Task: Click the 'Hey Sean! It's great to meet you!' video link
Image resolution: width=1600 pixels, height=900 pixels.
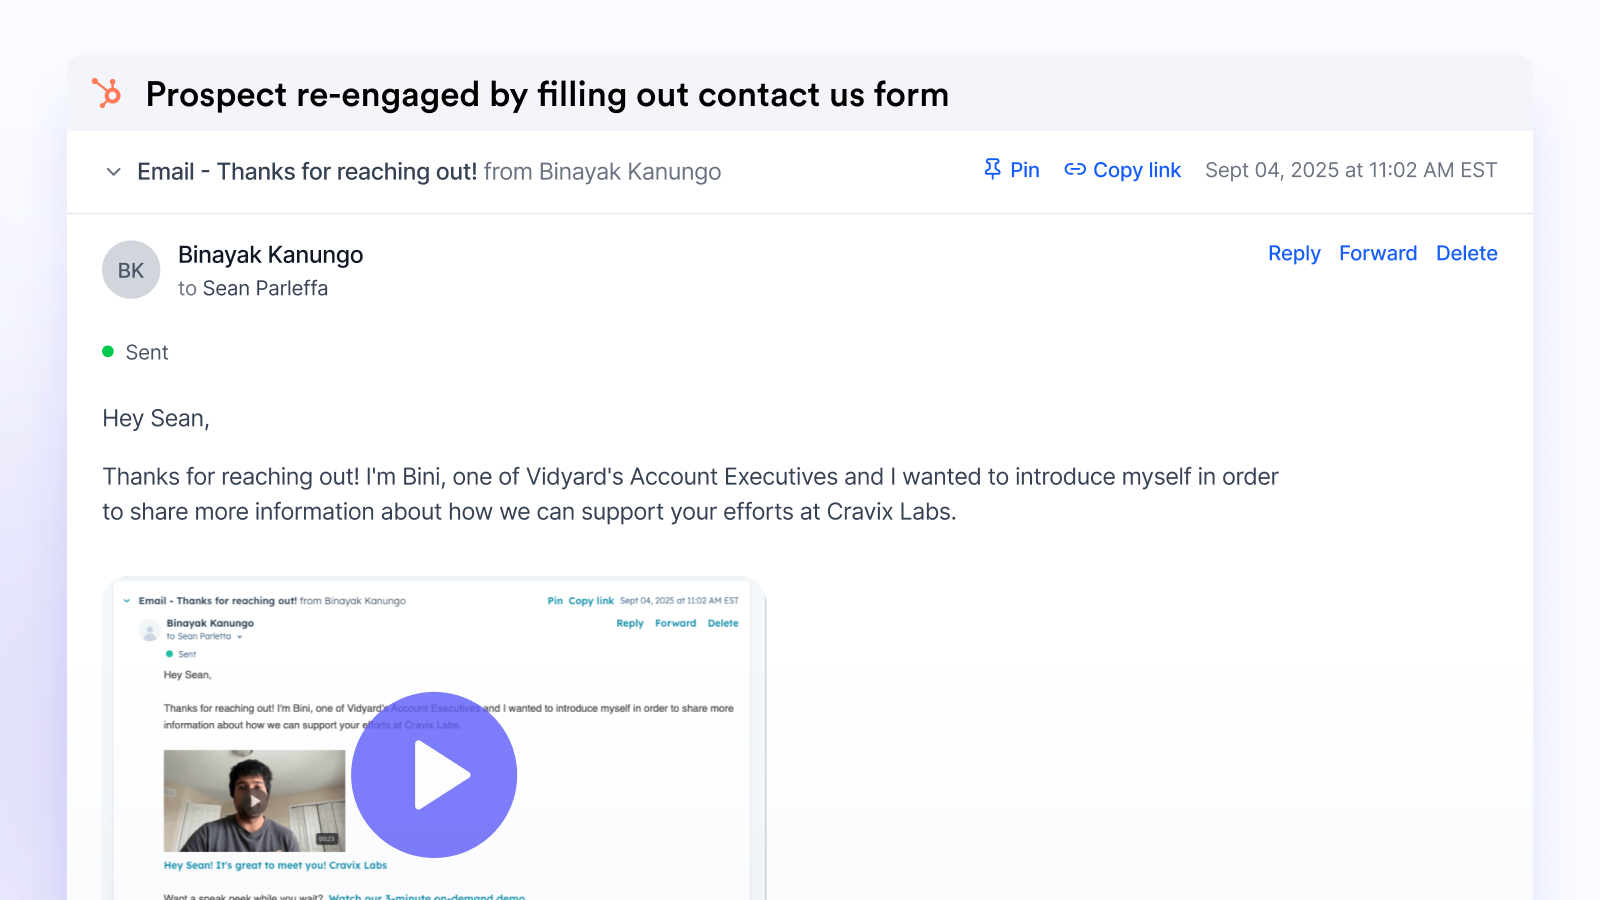Action: pos(275,865)
